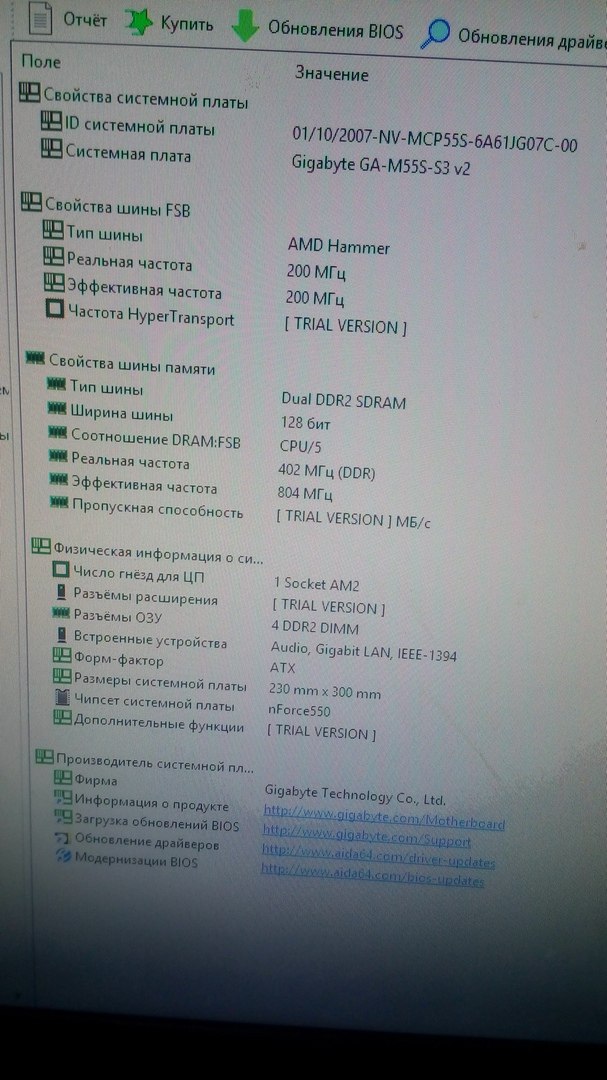Click the Число гнёзд для ЦП icon
The width and height of the screenshot is (607, 1080).
[61, 569]
